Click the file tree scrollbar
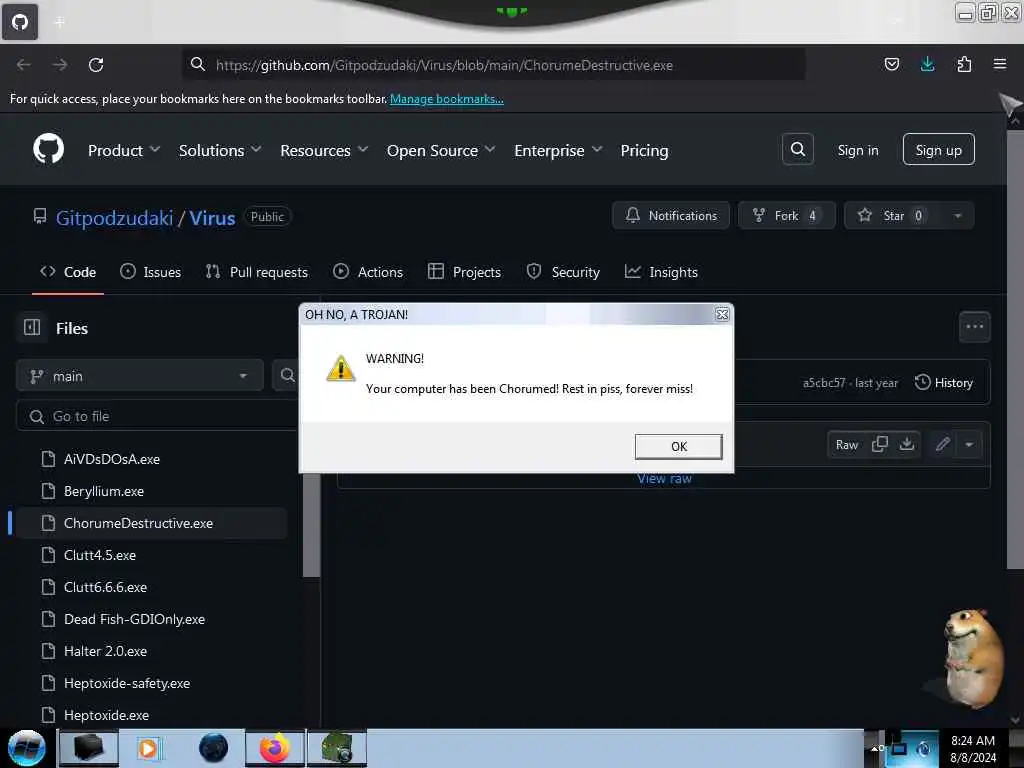The image size is (1024, 768). [312, 524]
